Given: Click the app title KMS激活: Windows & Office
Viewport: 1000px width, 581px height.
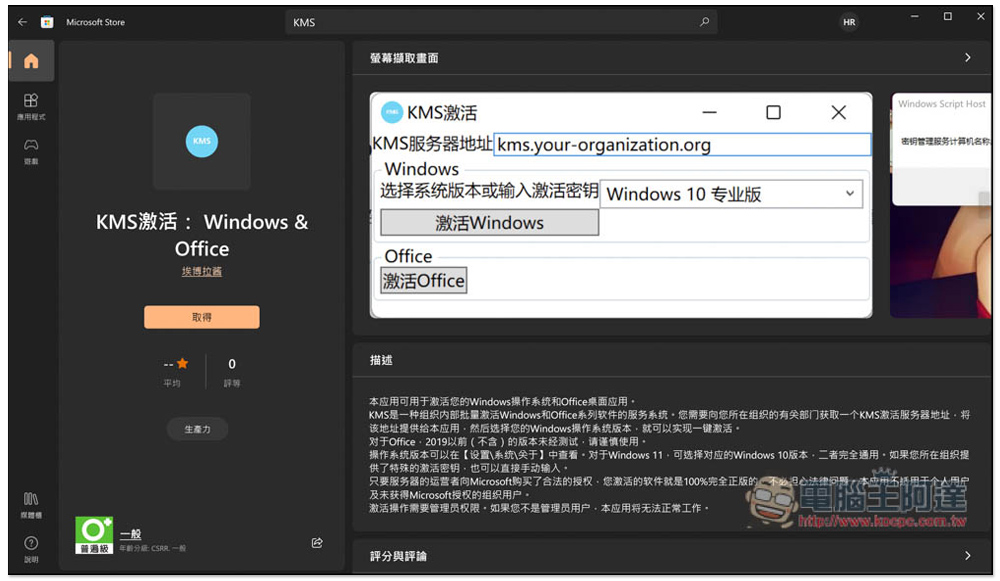Looking at the screenshot, I should pyautogui.click(x=202, y=235).
